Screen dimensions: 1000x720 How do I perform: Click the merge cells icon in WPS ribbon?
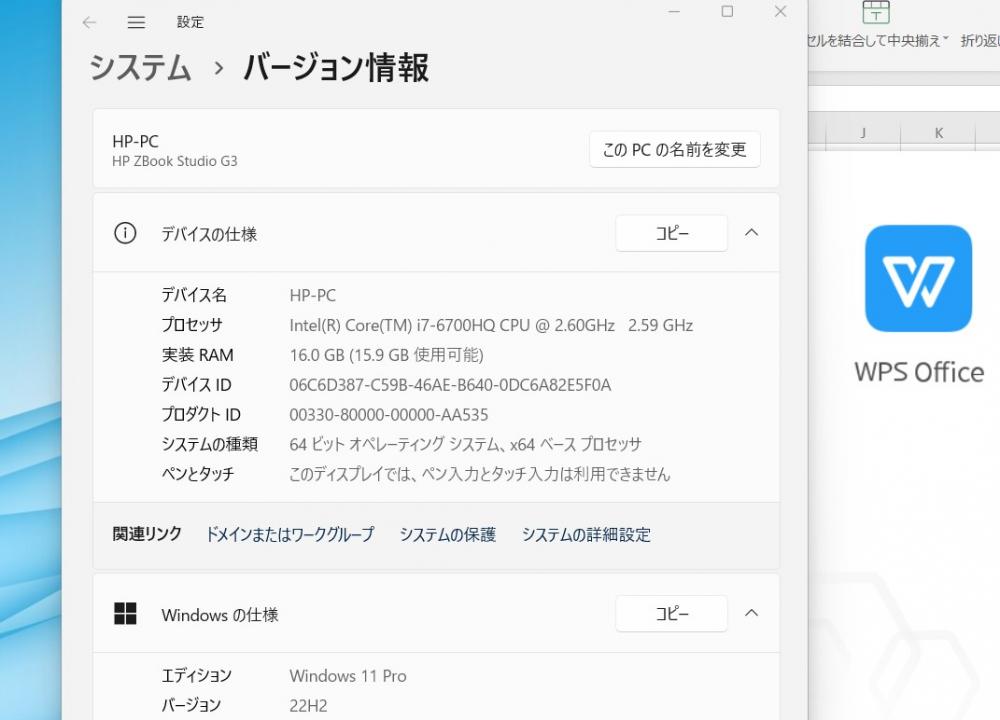tap(876, 12)
